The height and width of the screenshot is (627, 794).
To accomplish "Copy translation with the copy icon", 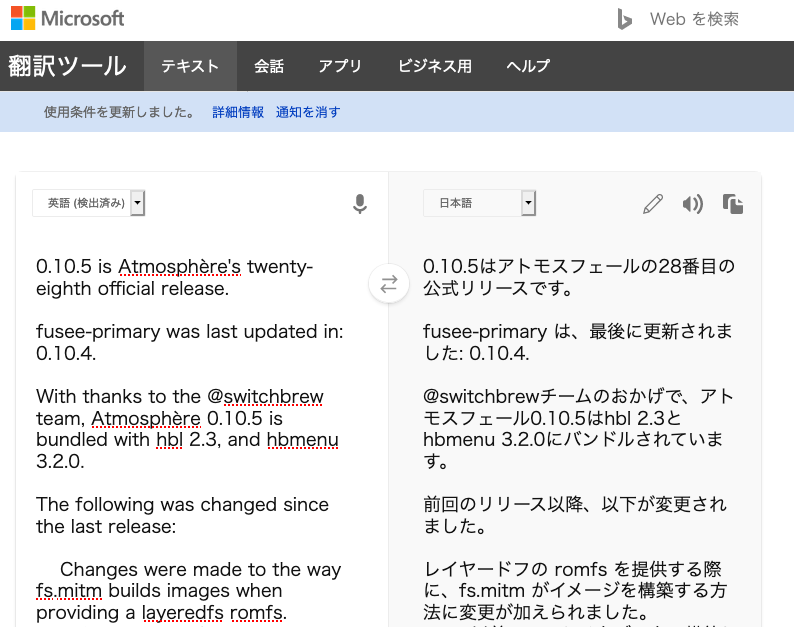I will [732, 204].
